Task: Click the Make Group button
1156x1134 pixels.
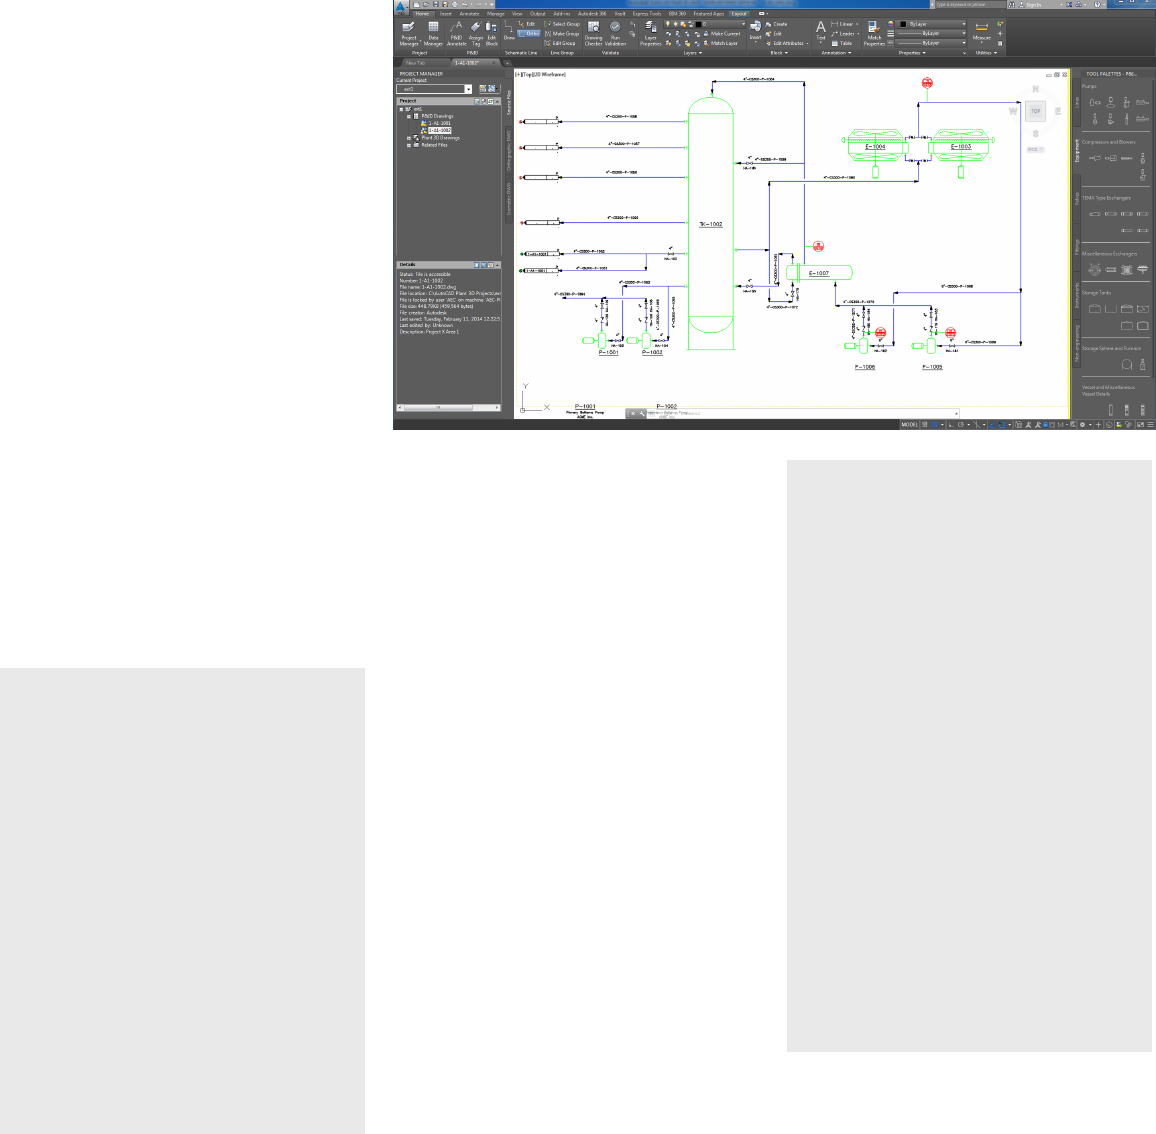Action: pos(562,34)
